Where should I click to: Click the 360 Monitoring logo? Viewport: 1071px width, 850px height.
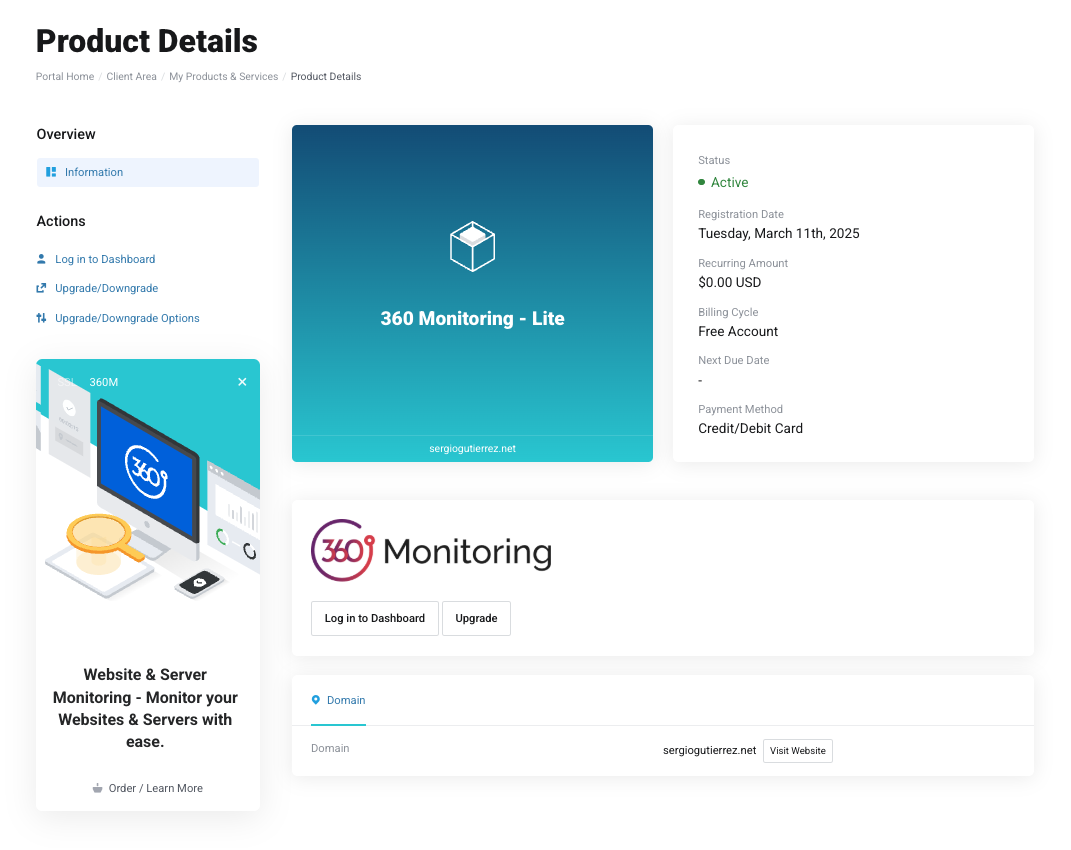pos(431,550)
